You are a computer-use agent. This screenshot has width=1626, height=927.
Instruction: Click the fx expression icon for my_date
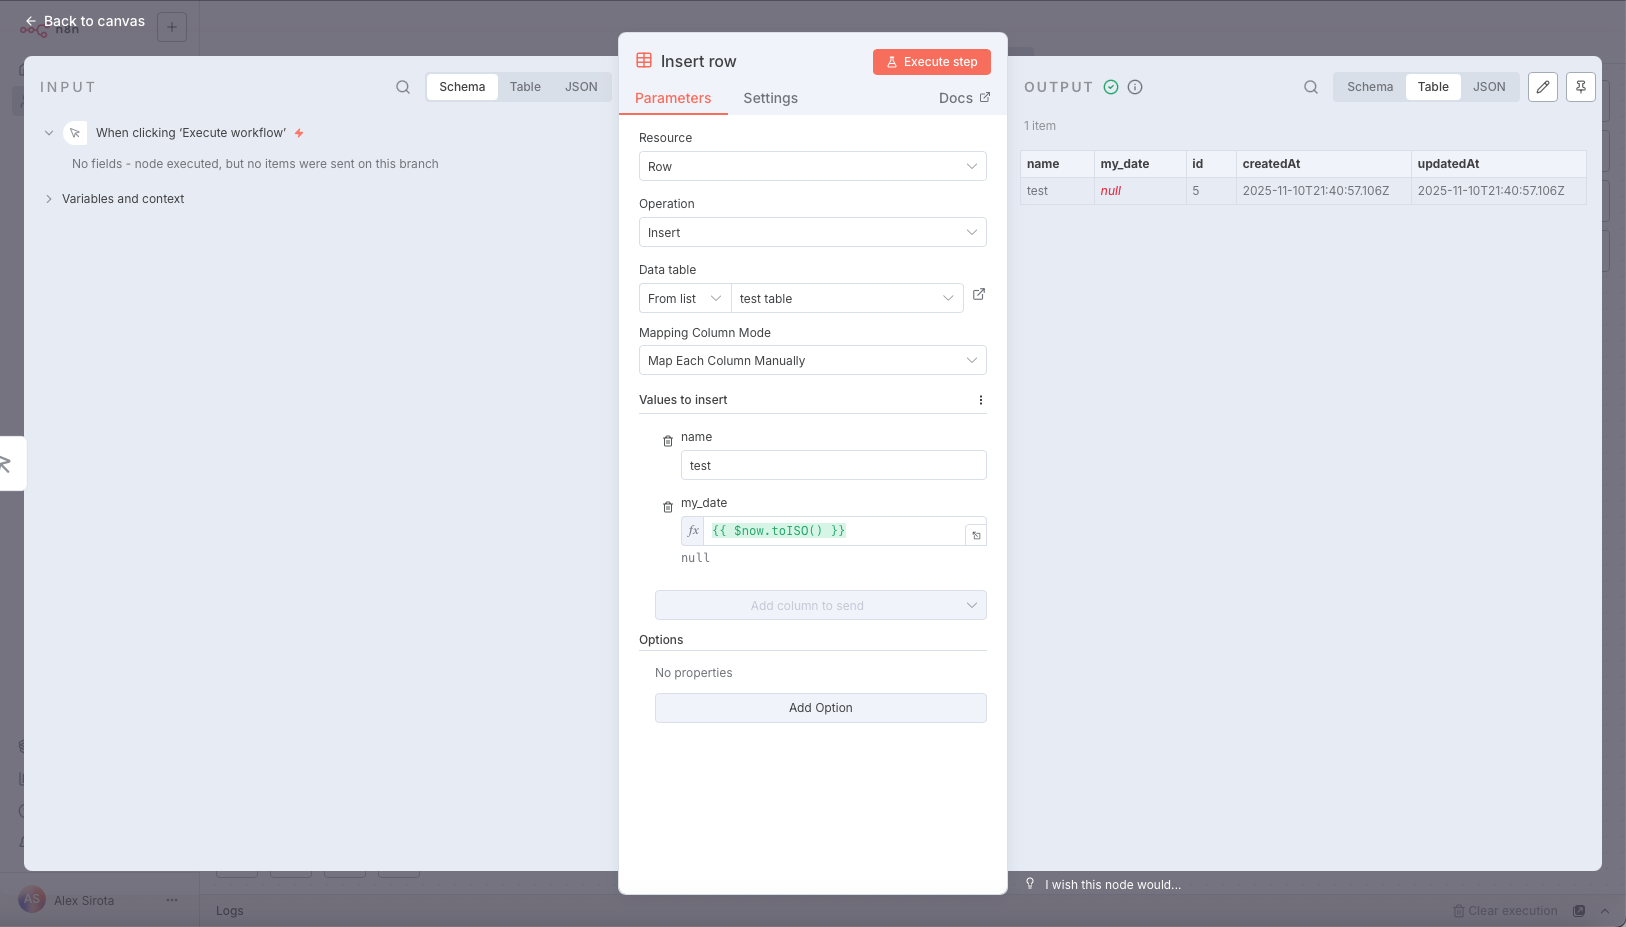click(693, 531)
